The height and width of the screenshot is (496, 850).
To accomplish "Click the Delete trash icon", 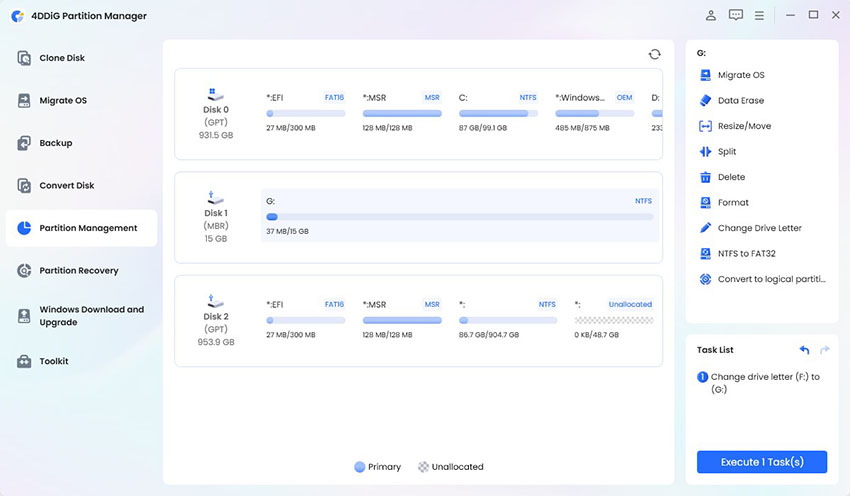I will coord(705,177).
